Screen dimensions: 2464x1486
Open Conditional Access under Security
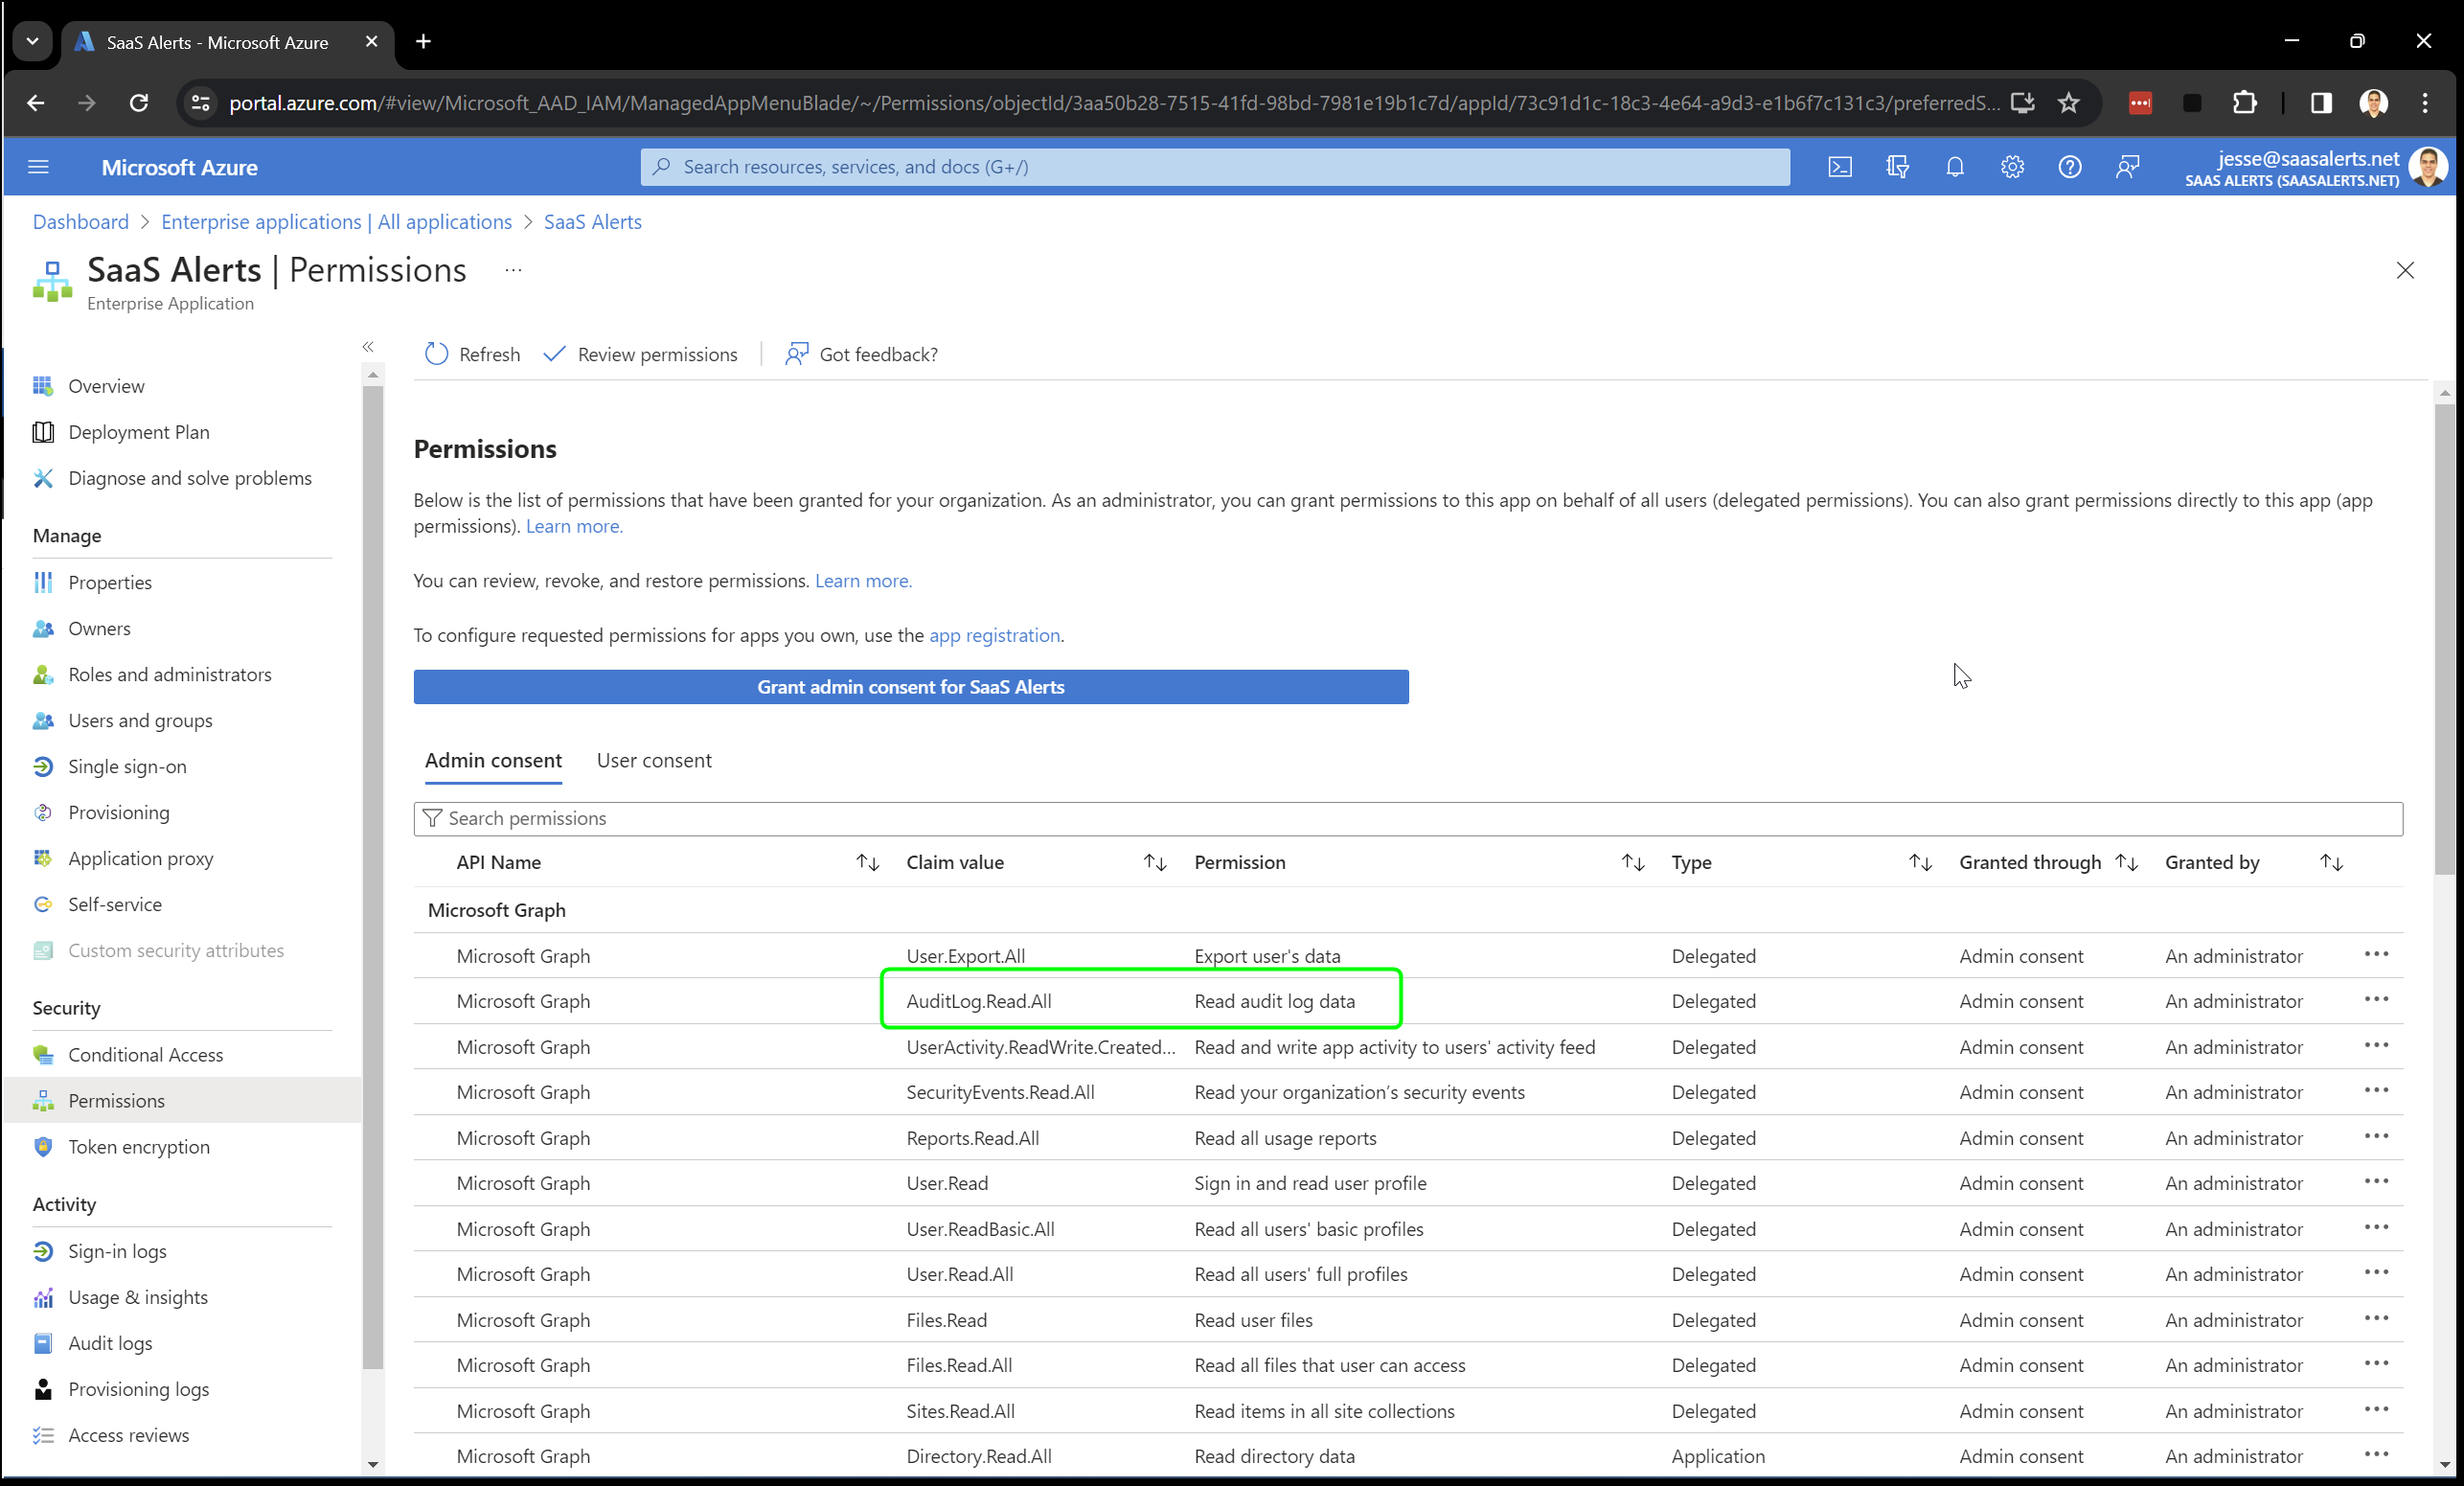click(145, 1054)
